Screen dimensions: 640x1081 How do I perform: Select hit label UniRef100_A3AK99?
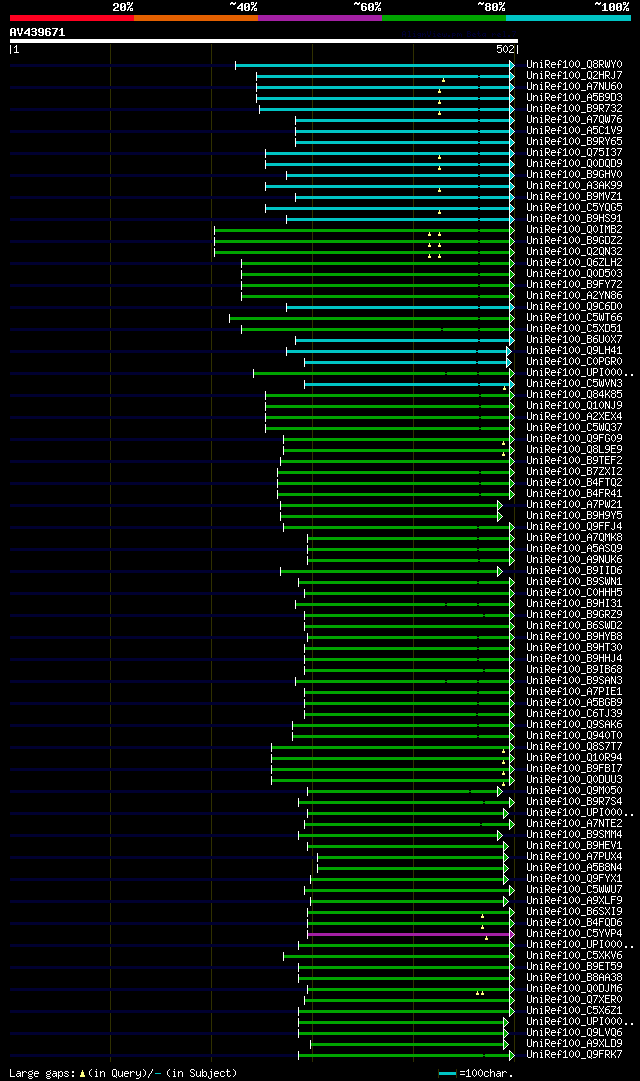(574, 186)
